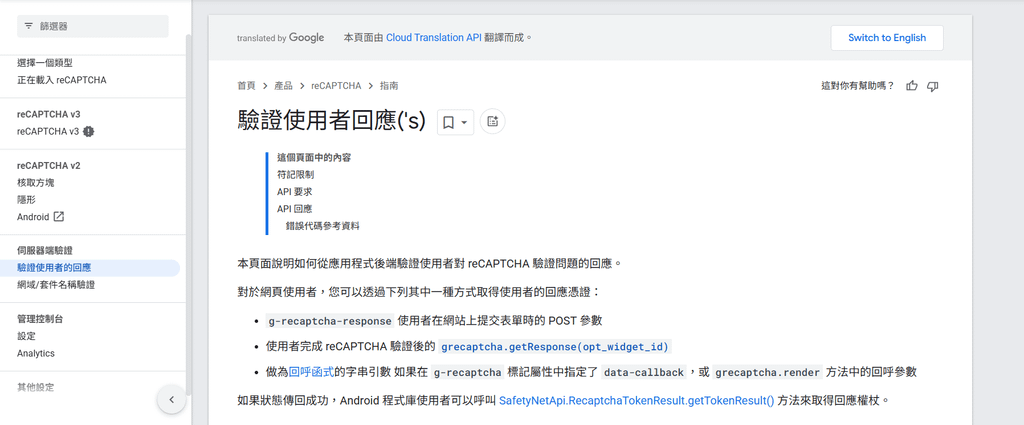Jump to API 回應 section

pyautogui.click(x=295, y=209)
